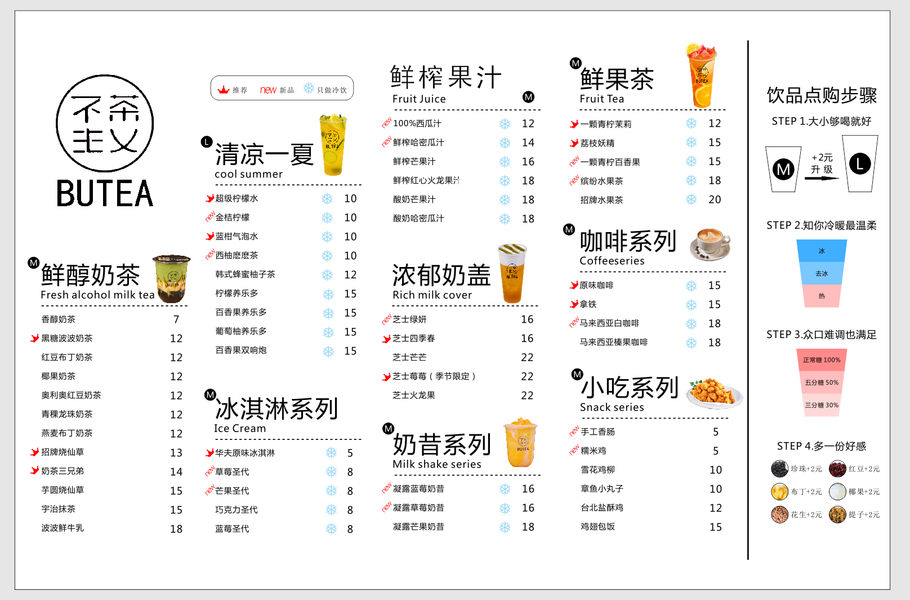This screenshot has height=600, width=910.
Task: Pick the 五分糖 50% sugar block
Action: (821, 382)
